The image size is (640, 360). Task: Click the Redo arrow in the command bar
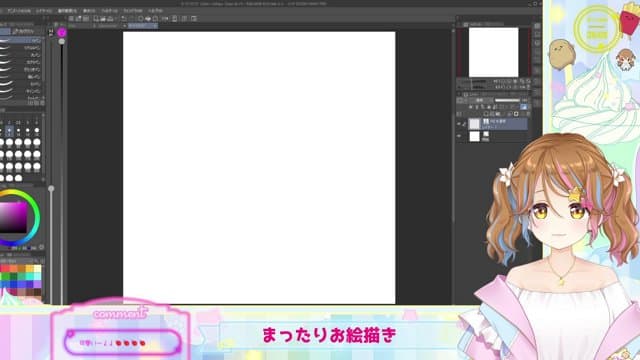(x=130, y=19)
